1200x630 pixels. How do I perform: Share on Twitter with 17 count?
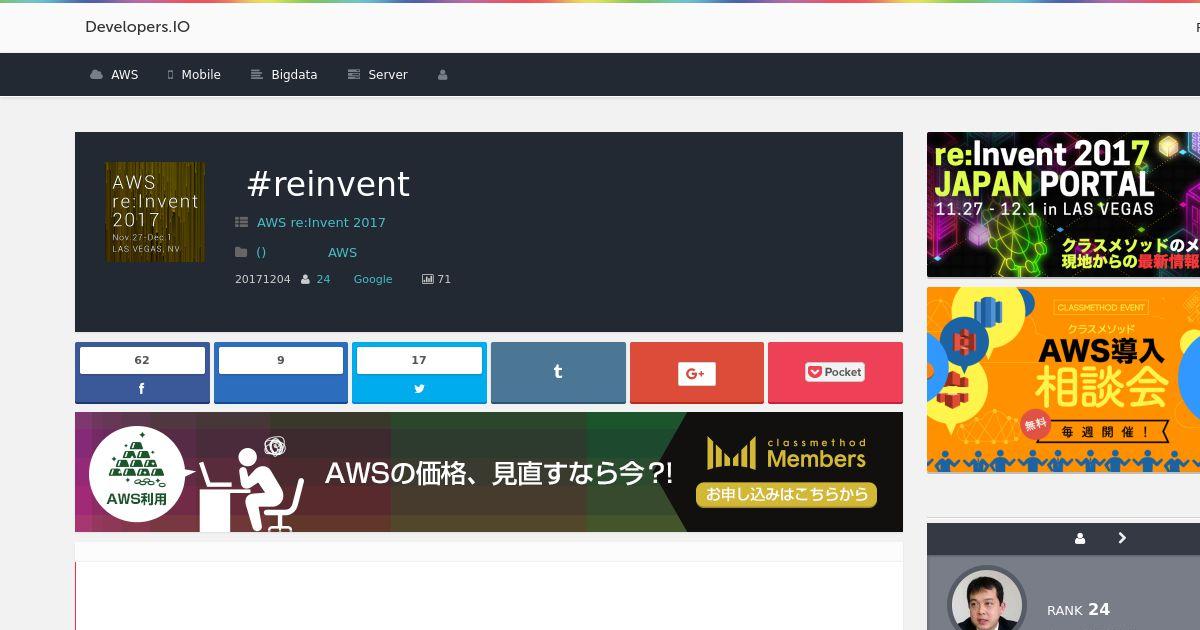coord(419,373)
